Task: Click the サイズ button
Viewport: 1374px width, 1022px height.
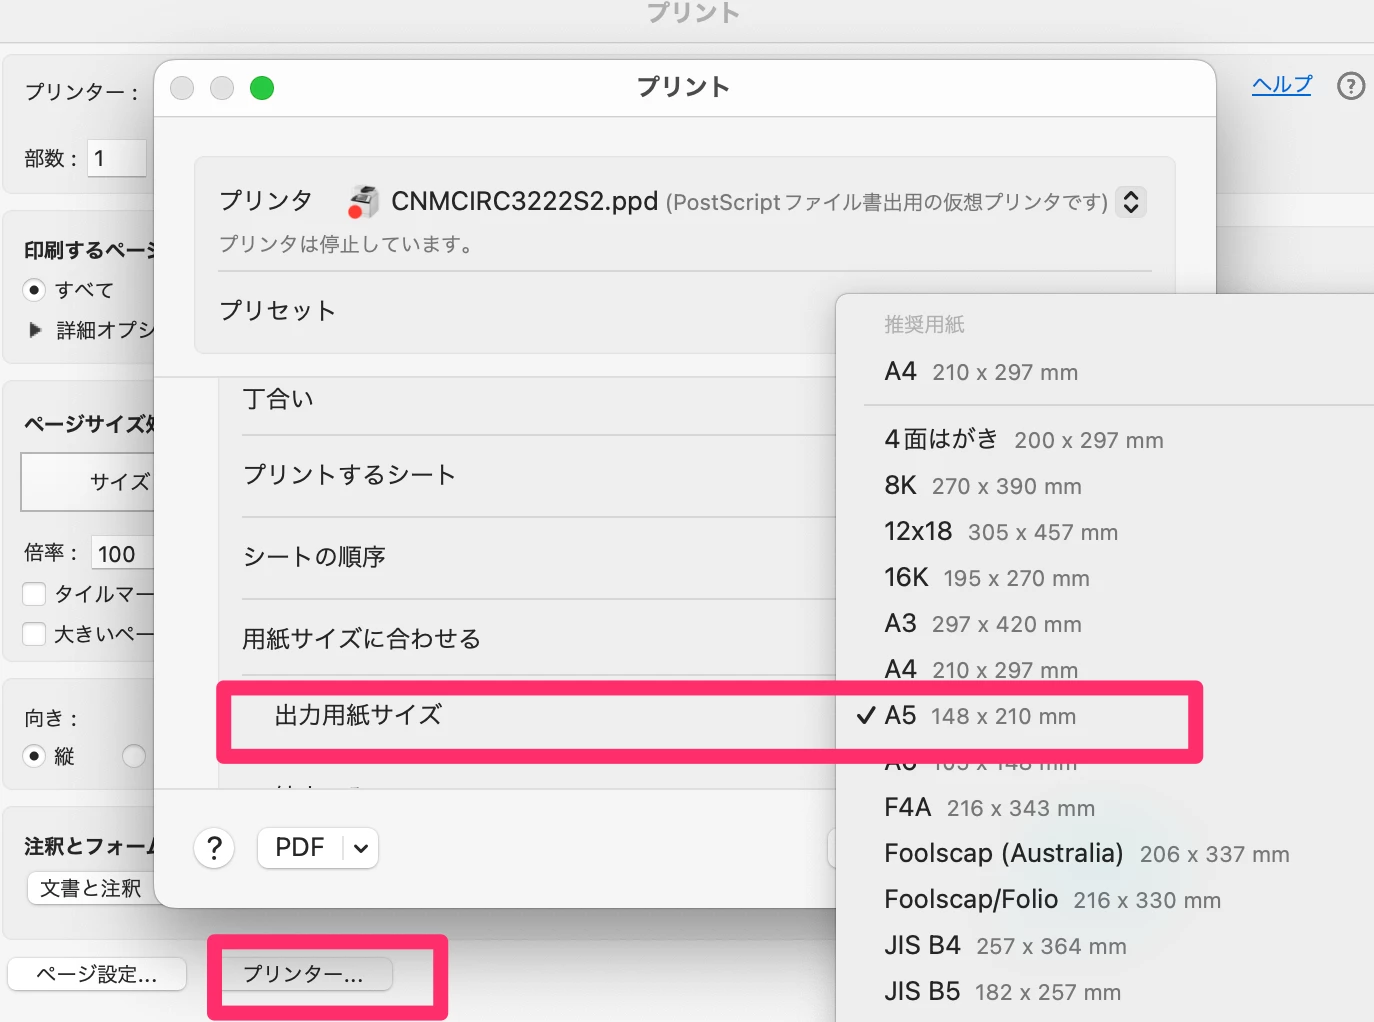Action: [x=88, y=482]
